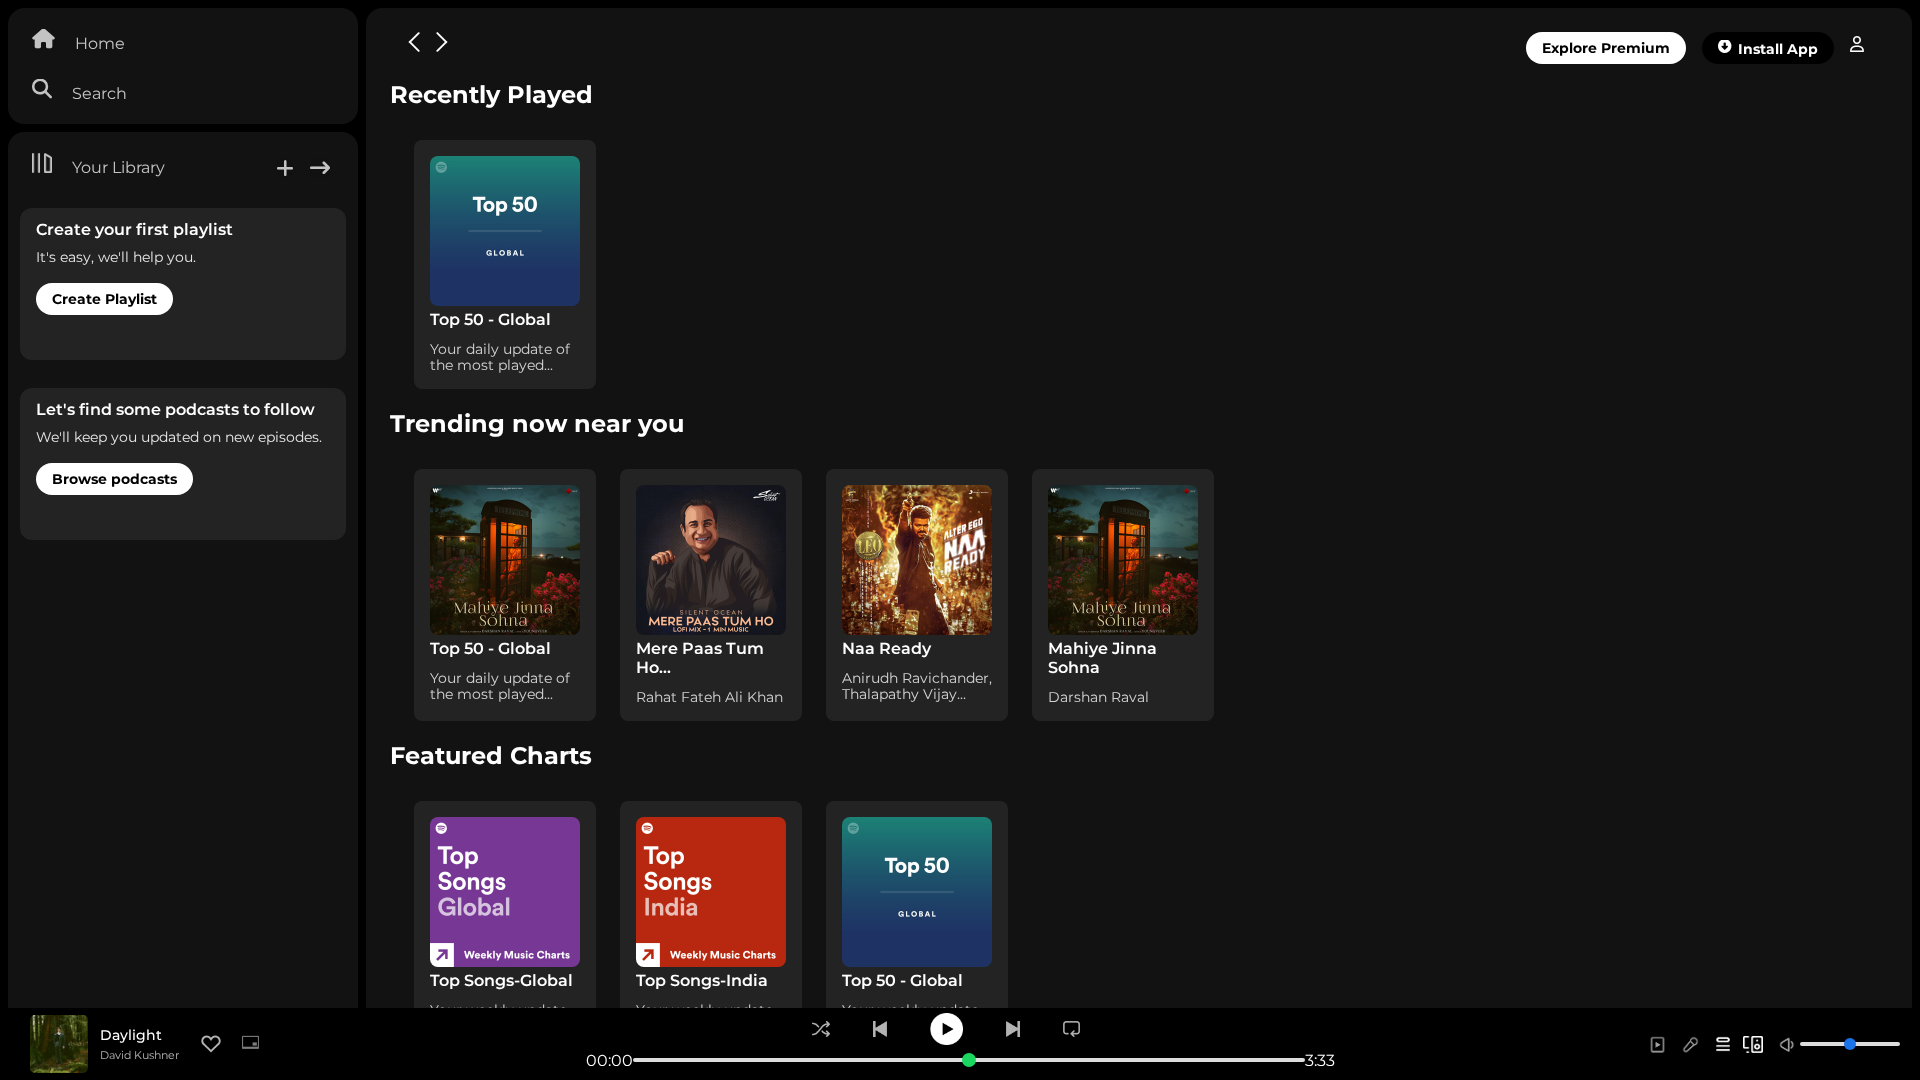
Task: Like Daylight with the heart icon
Action: pyautogui.click(x=211, y=1043)
